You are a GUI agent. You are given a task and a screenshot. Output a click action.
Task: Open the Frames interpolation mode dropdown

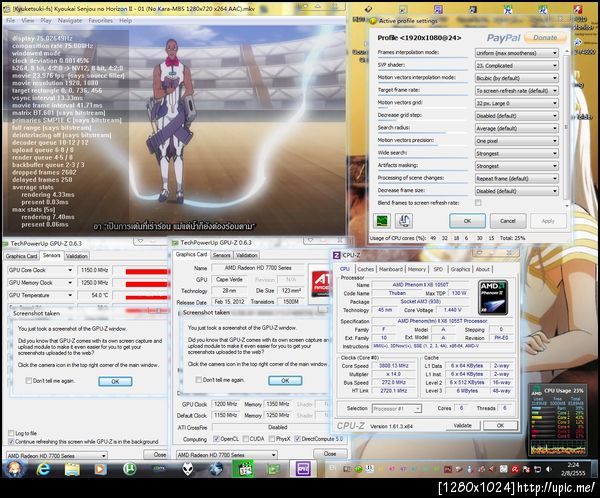(517, 53)
